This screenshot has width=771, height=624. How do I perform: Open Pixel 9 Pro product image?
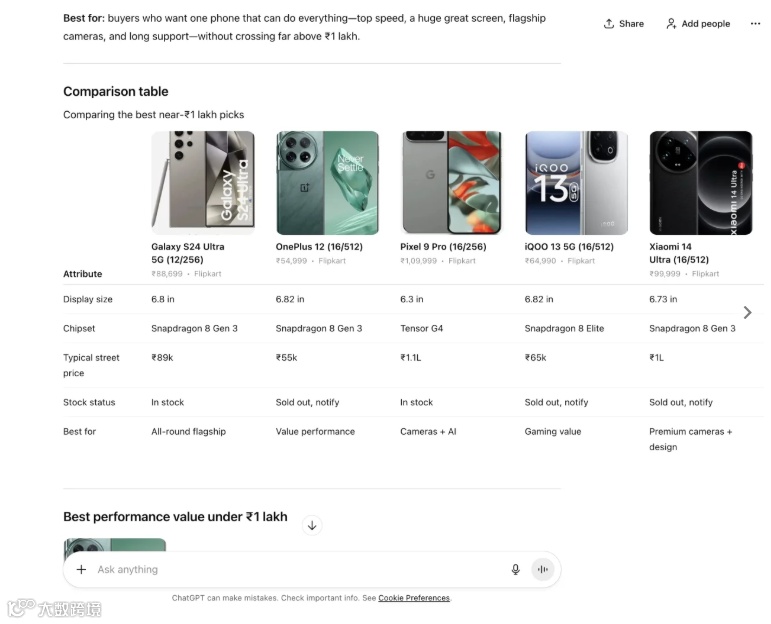pos(452,183)
